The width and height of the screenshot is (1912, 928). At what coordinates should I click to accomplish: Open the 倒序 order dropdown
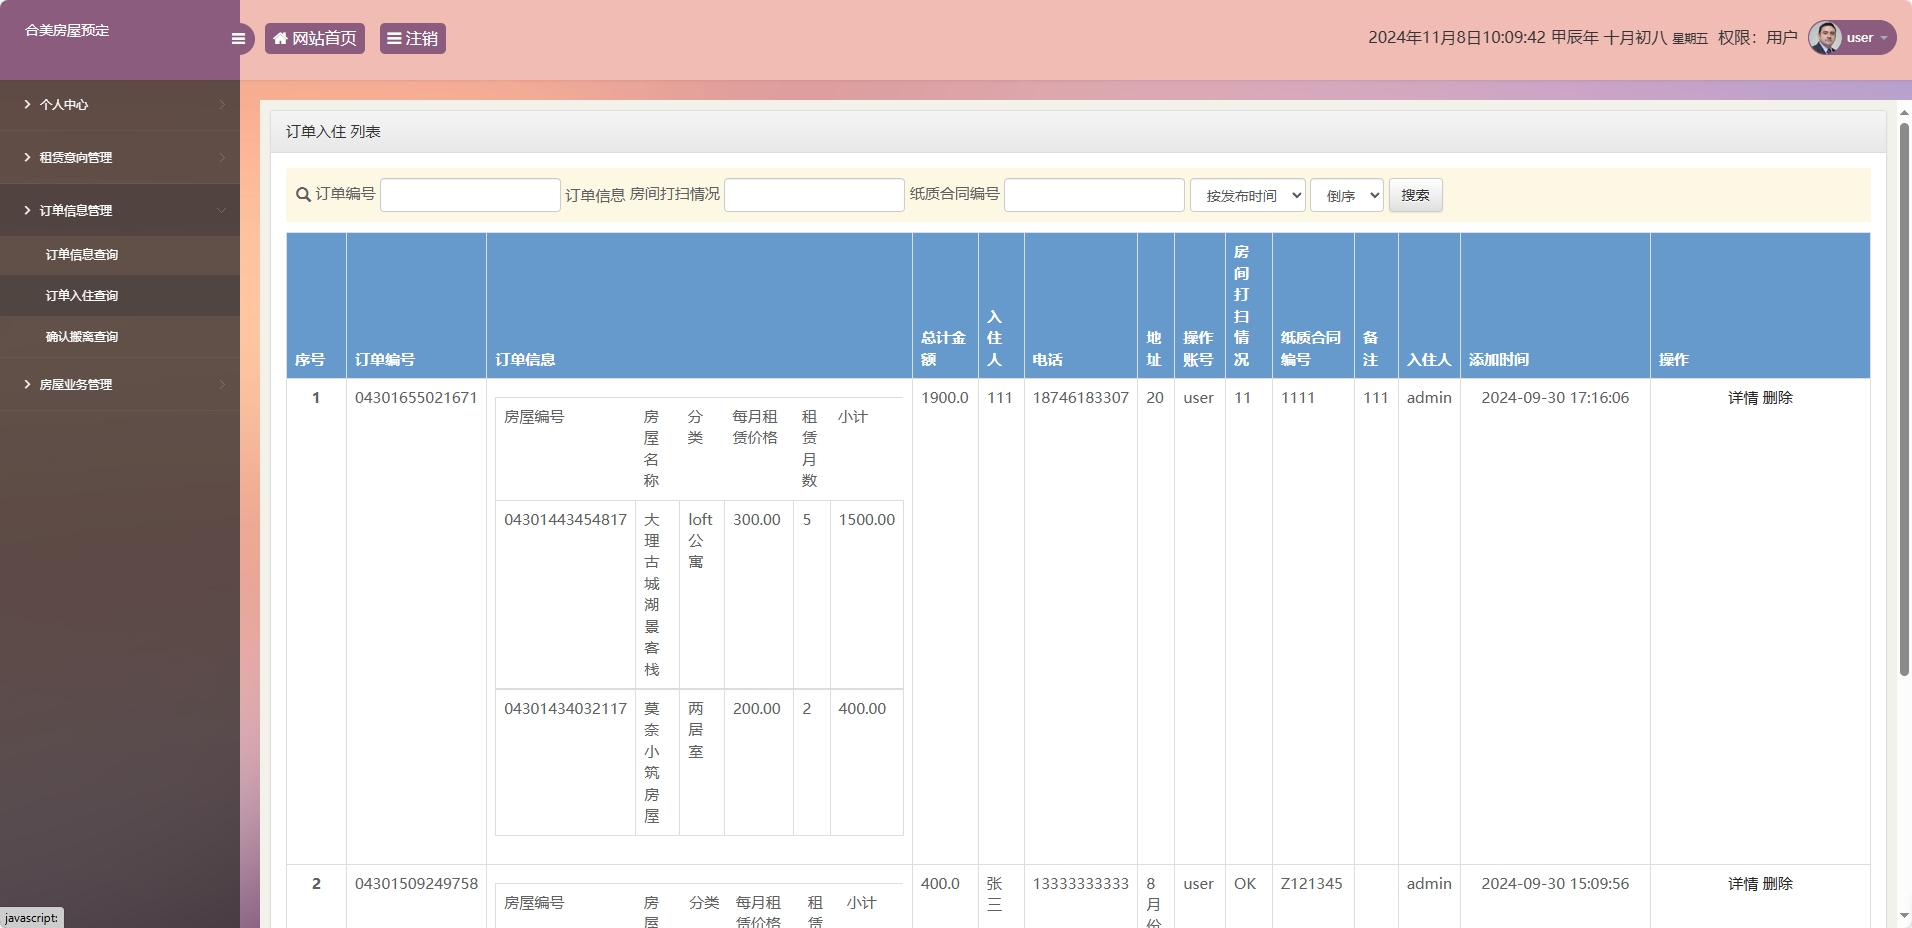click(1345, 195)
